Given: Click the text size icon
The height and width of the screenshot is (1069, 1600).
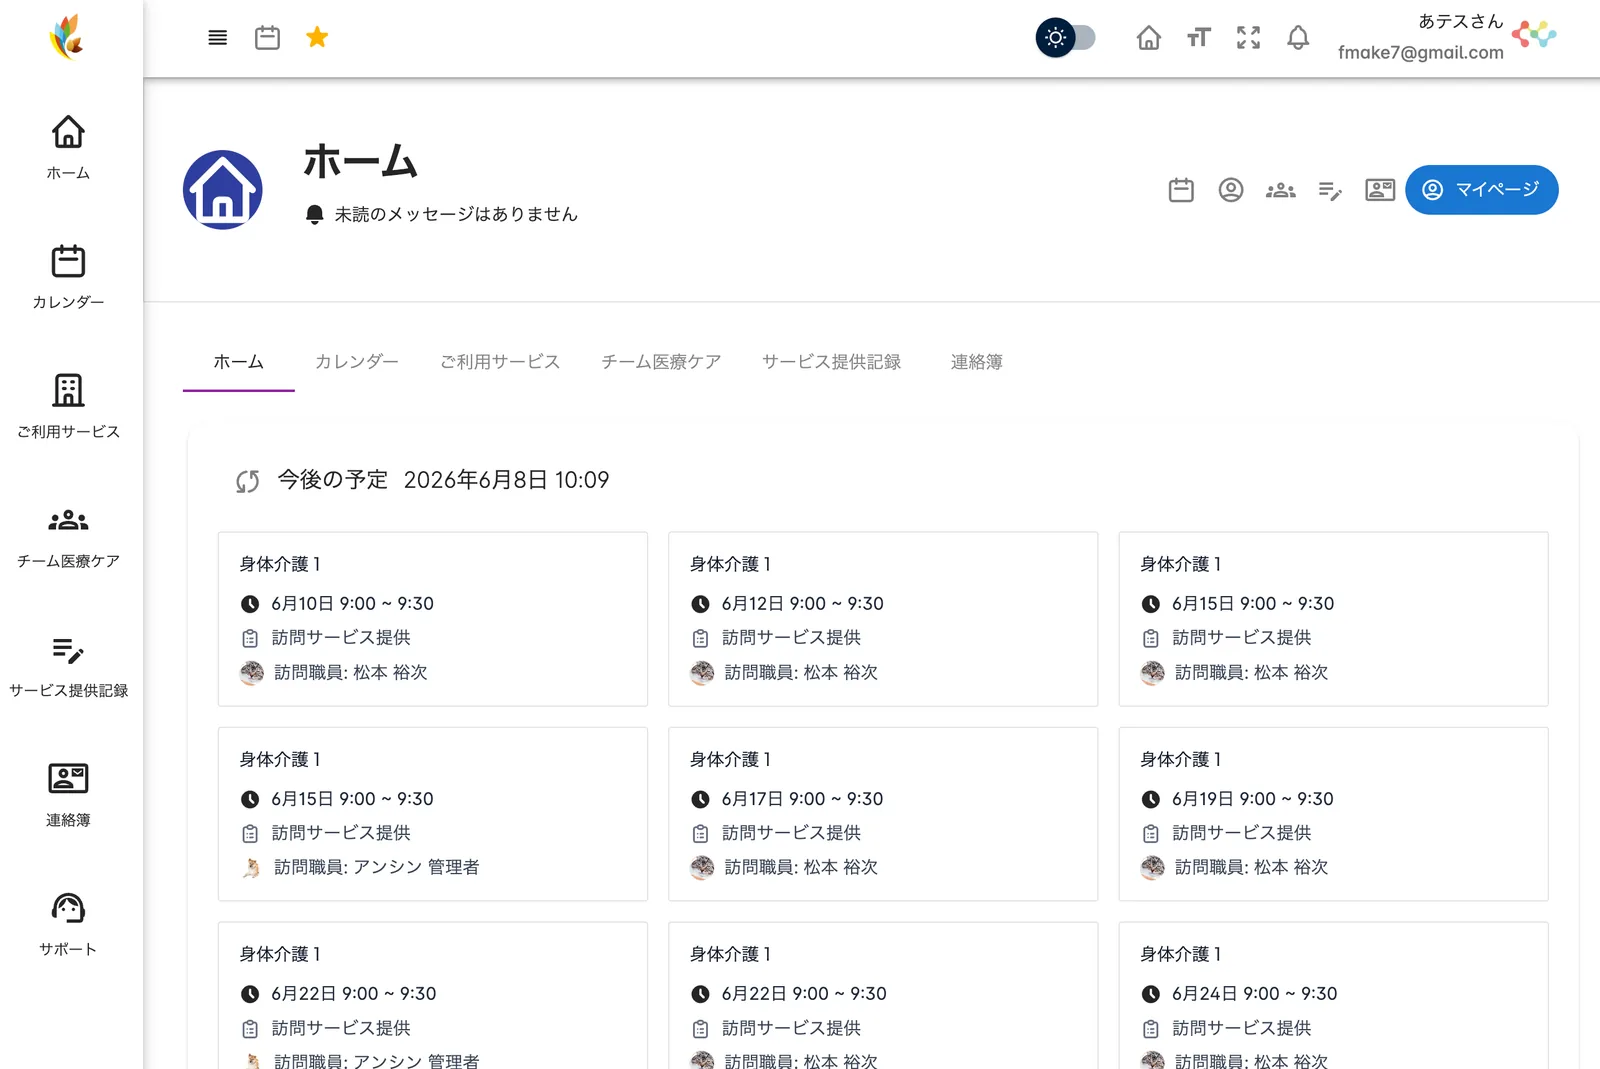Looking at the screenshot, I should click(x=1199, y=38).
